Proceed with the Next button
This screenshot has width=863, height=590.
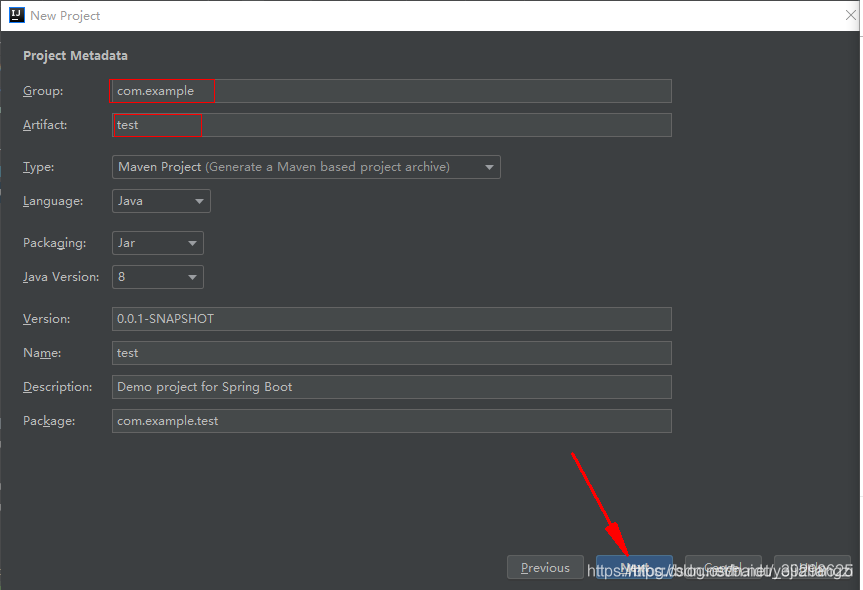click(x=634, y=567)
